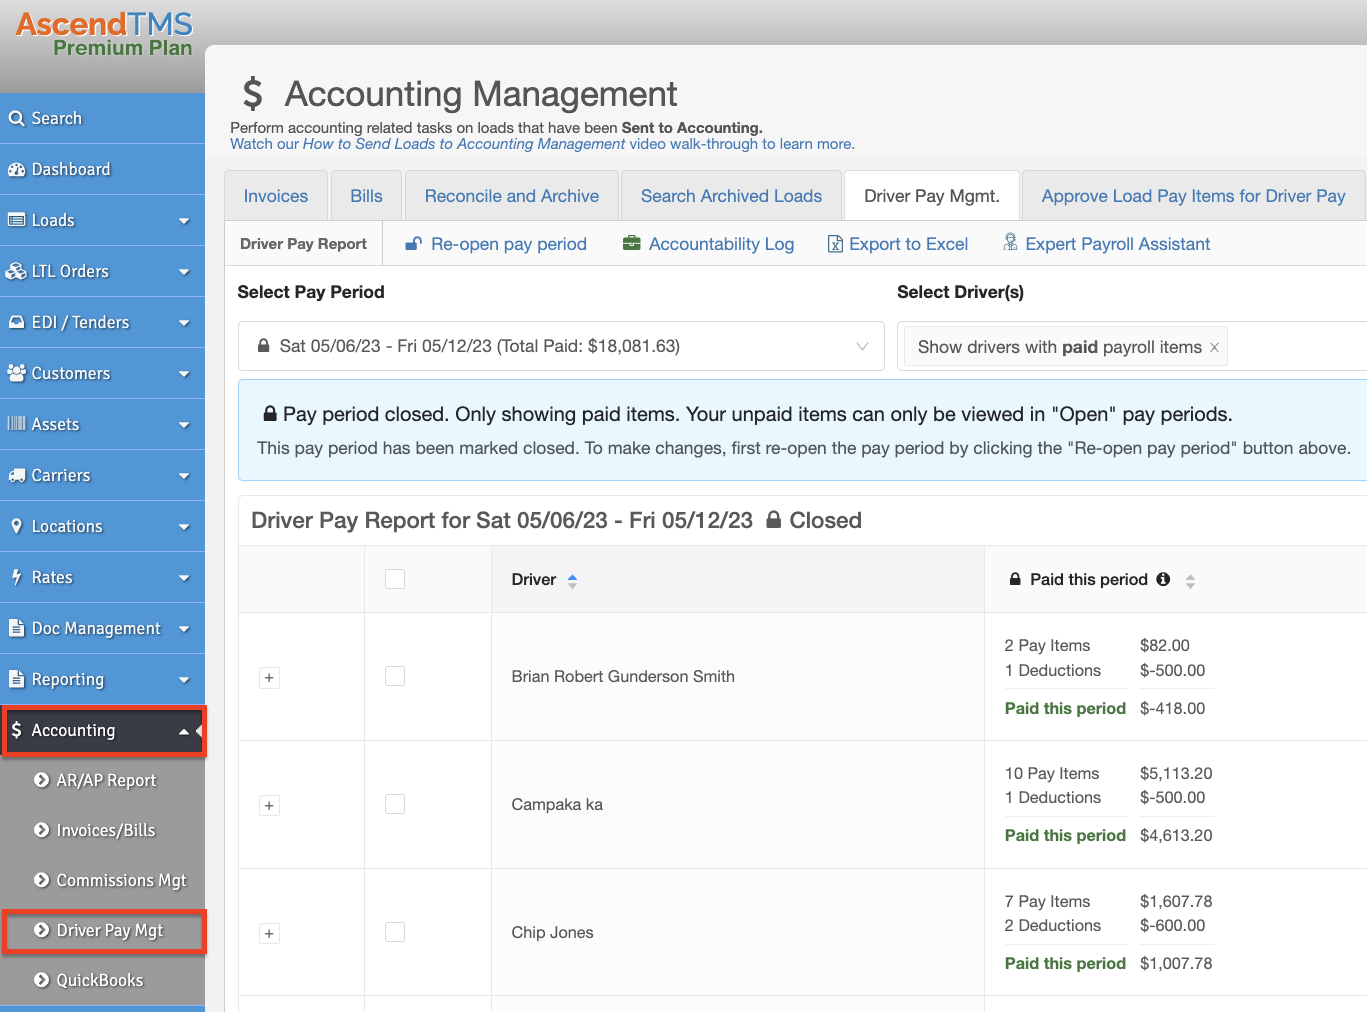Screen dimensions: 1367x1012
Task: Click the sort arrows beside Driver column
Action: [x=572, y=580]
